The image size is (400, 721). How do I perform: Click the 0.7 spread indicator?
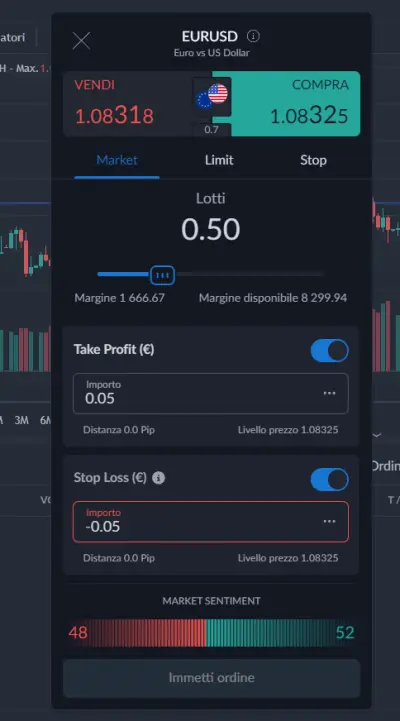(x=211, y=130)
